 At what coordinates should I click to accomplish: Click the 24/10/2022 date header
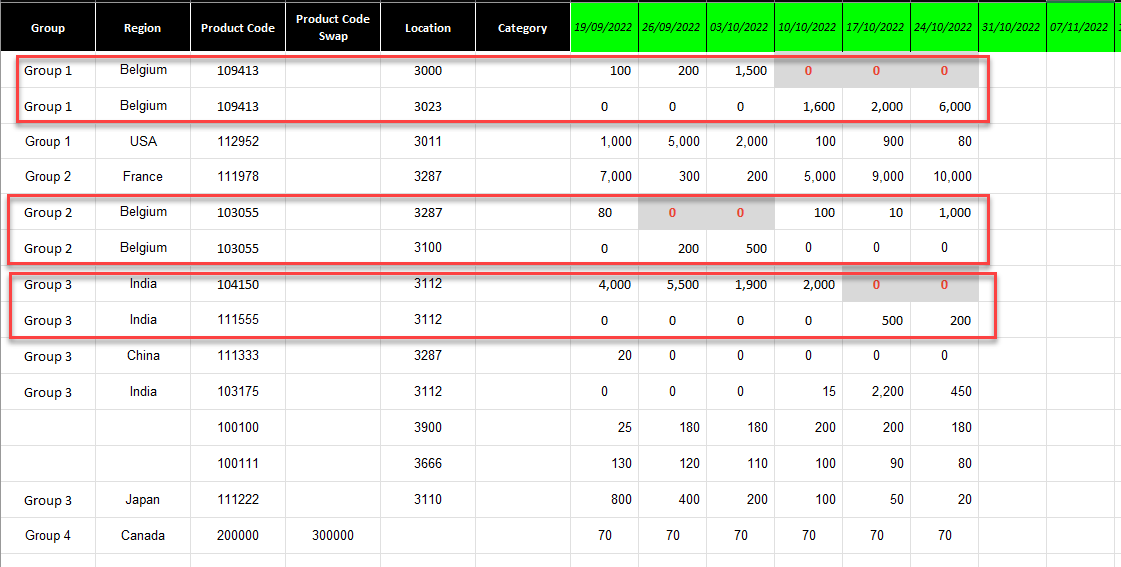coord(944,28)
